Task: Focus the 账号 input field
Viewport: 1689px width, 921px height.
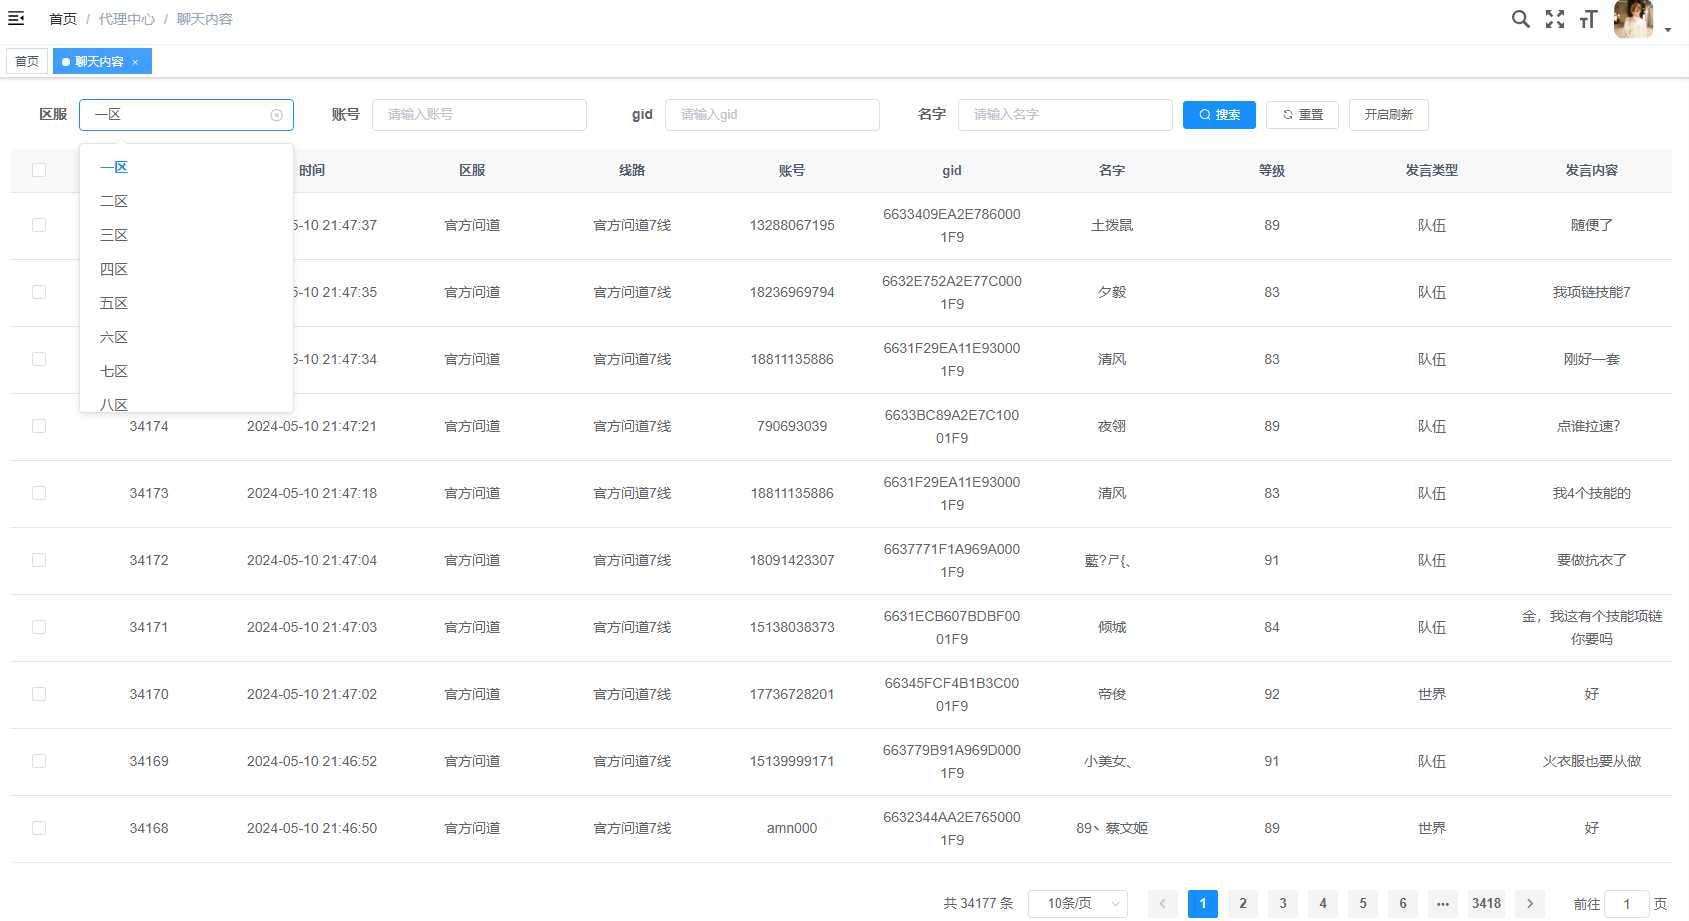Action: tap(479, 115)
